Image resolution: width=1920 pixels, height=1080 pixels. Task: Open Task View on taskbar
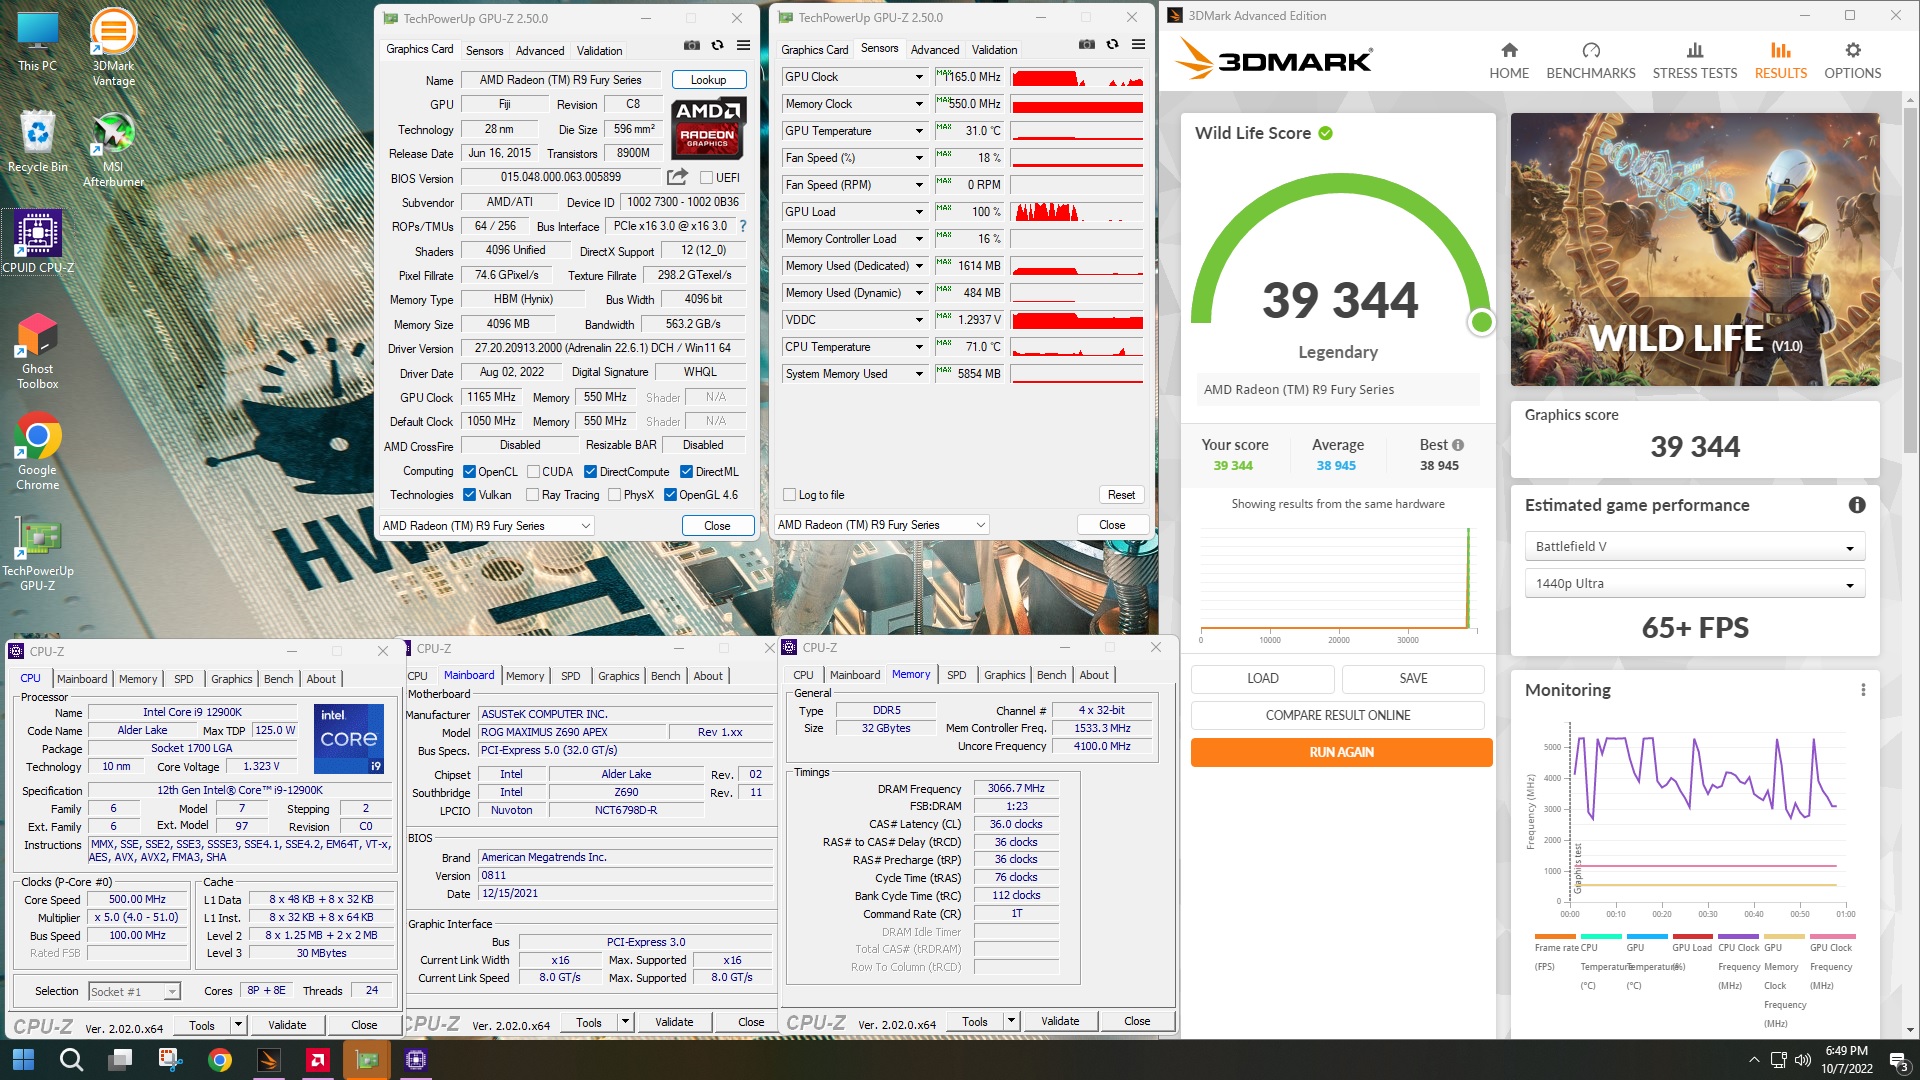click(121, 1059)
